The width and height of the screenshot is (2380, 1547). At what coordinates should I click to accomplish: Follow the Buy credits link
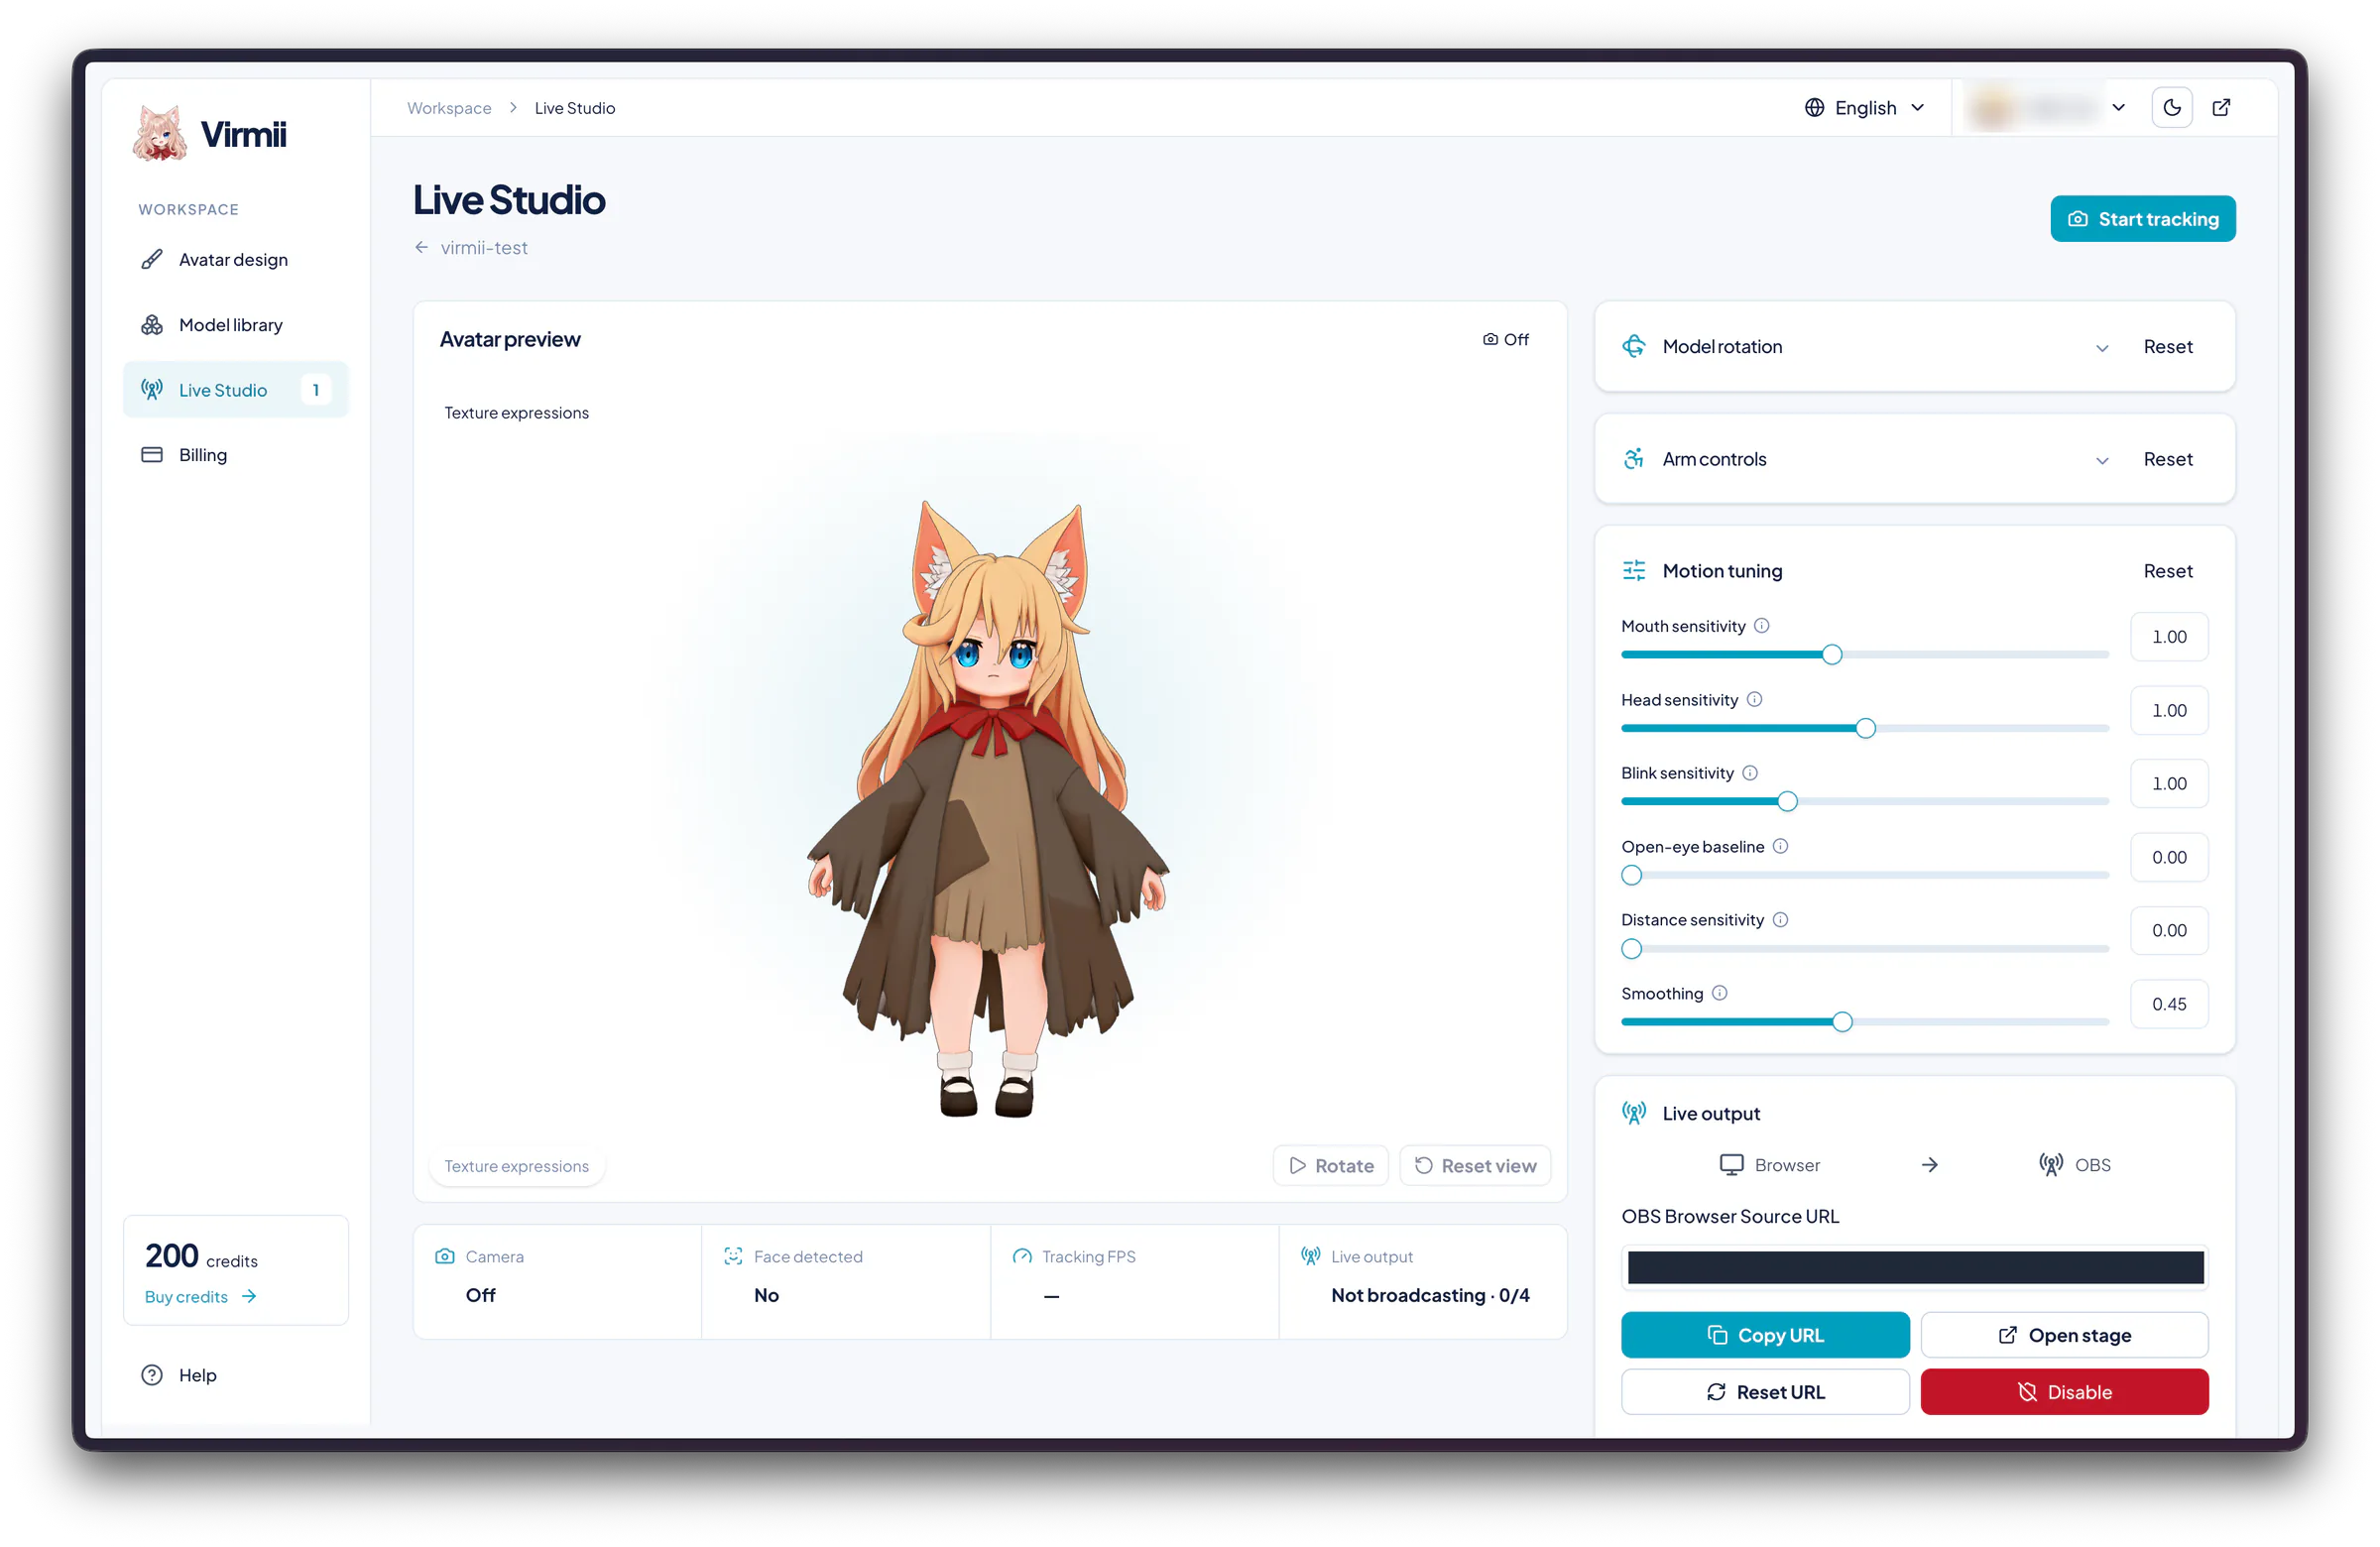200,1296
